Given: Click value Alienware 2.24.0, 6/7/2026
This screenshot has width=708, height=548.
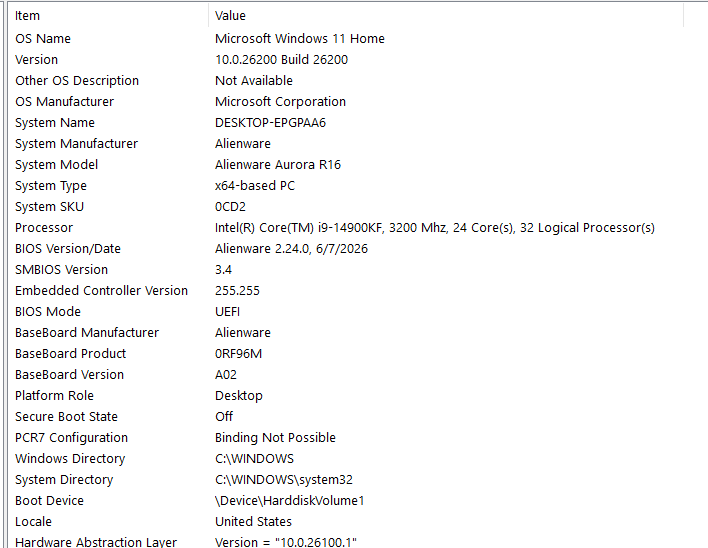Looking at the screenshot, I should tap(291, 249).
